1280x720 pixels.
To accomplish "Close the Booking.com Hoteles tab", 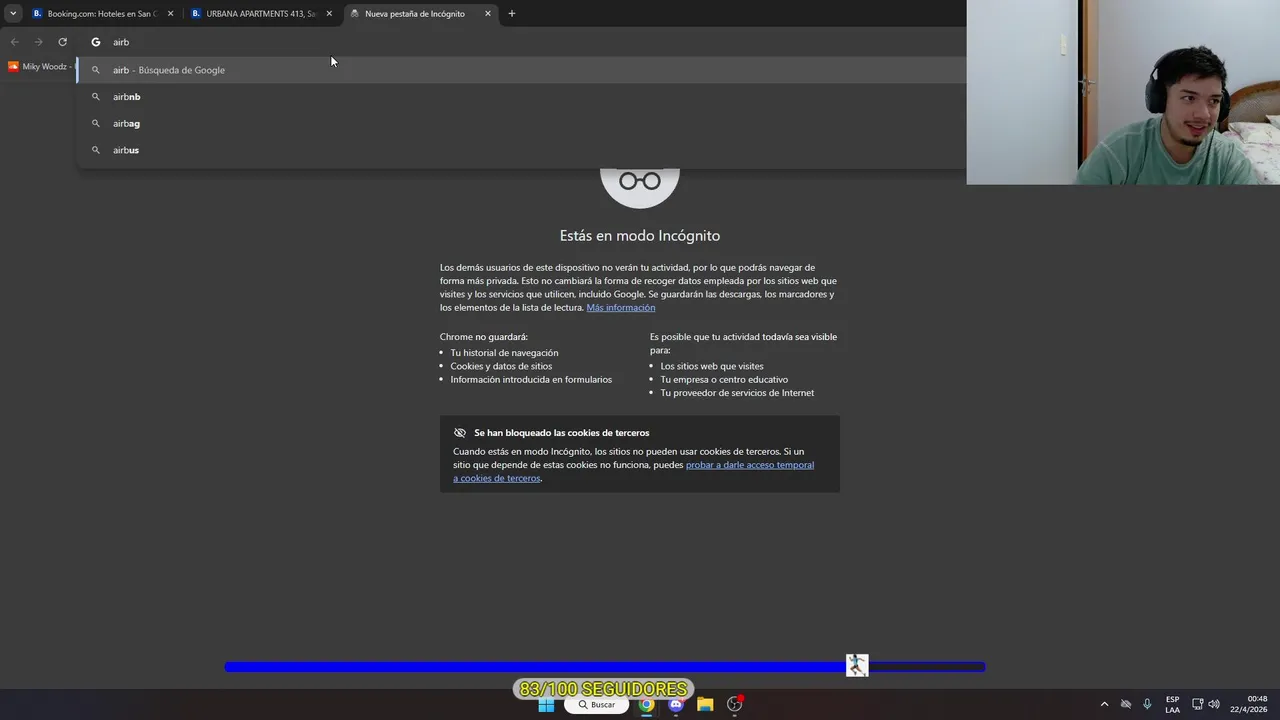I will coord(170,14).
